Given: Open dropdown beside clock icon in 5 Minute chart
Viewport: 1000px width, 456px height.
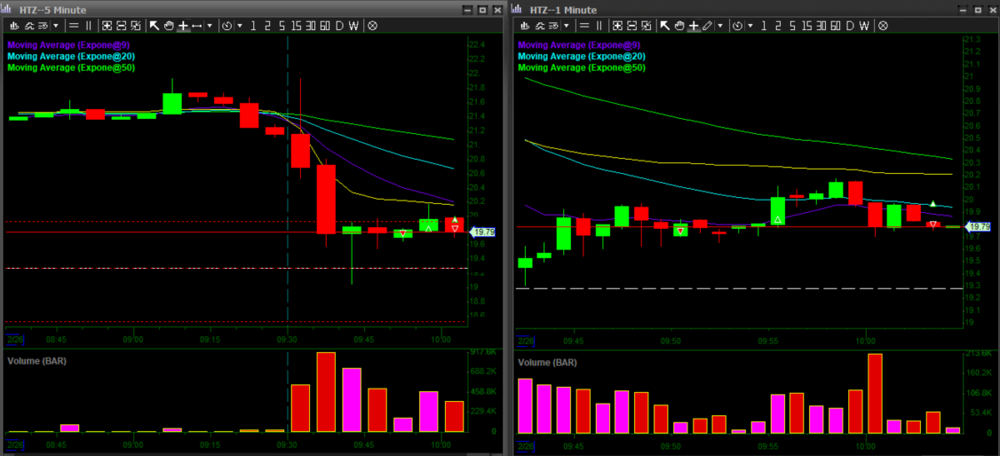Looking at the screenshot, I should click(x=238, y=24).
